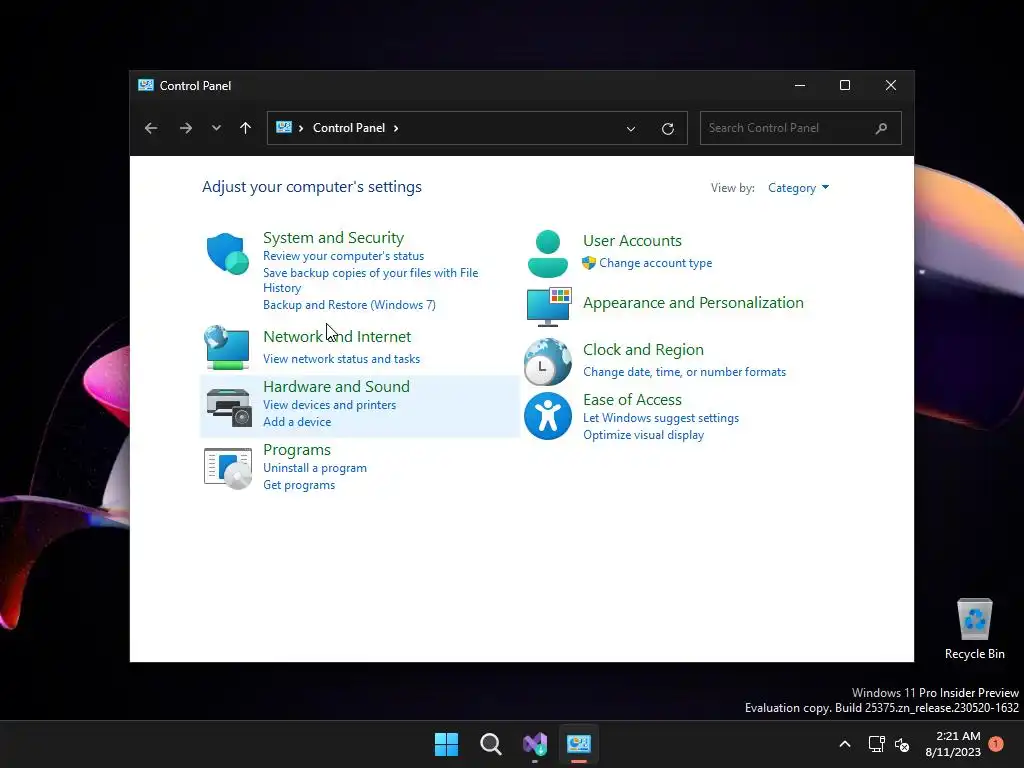The image size is (1024, 768).
Task: Open Save backup copies with File History
Action: point(370,280)
